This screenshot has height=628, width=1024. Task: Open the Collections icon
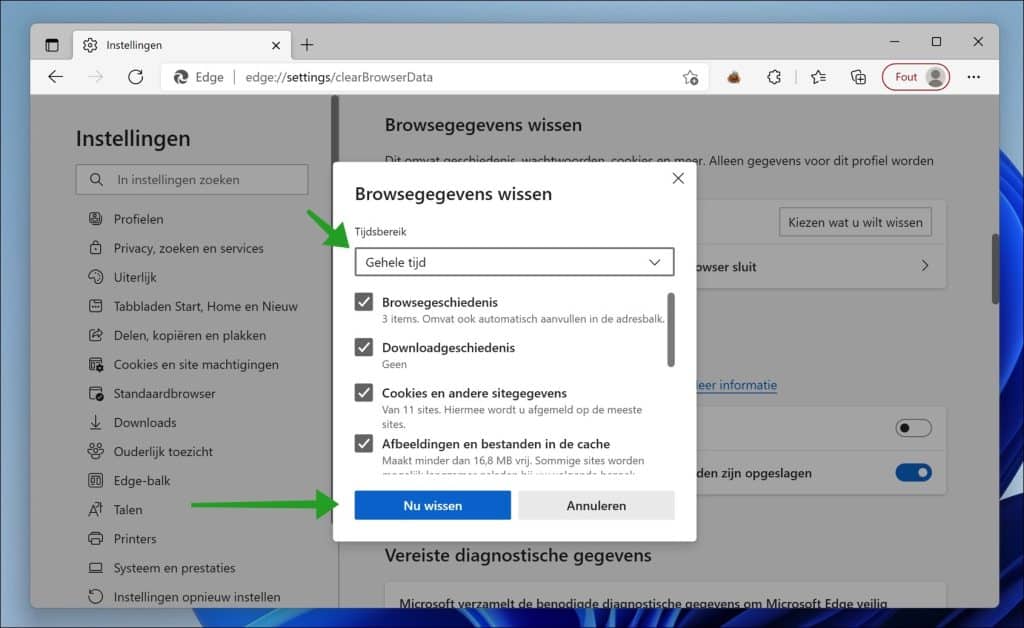click(x=858, y=77)
